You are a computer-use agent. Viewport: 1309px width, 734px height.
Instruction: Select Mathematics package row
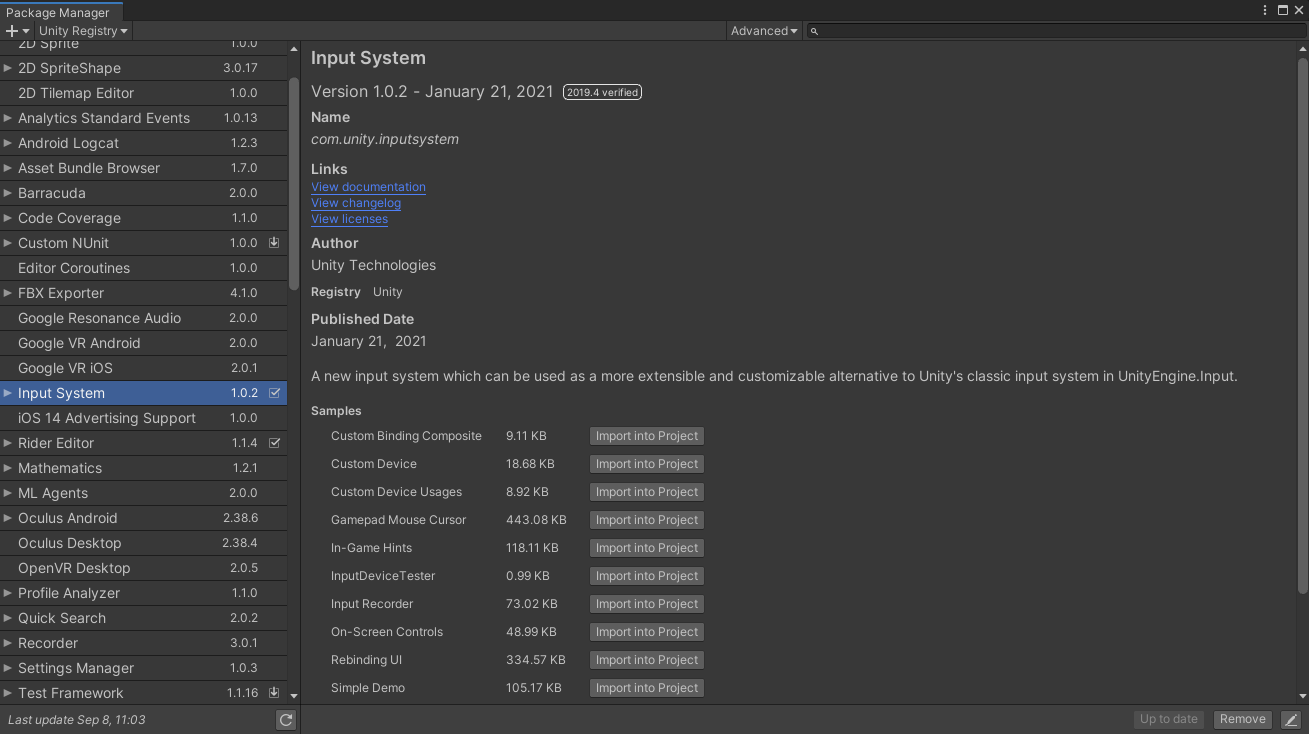point(143,468)
